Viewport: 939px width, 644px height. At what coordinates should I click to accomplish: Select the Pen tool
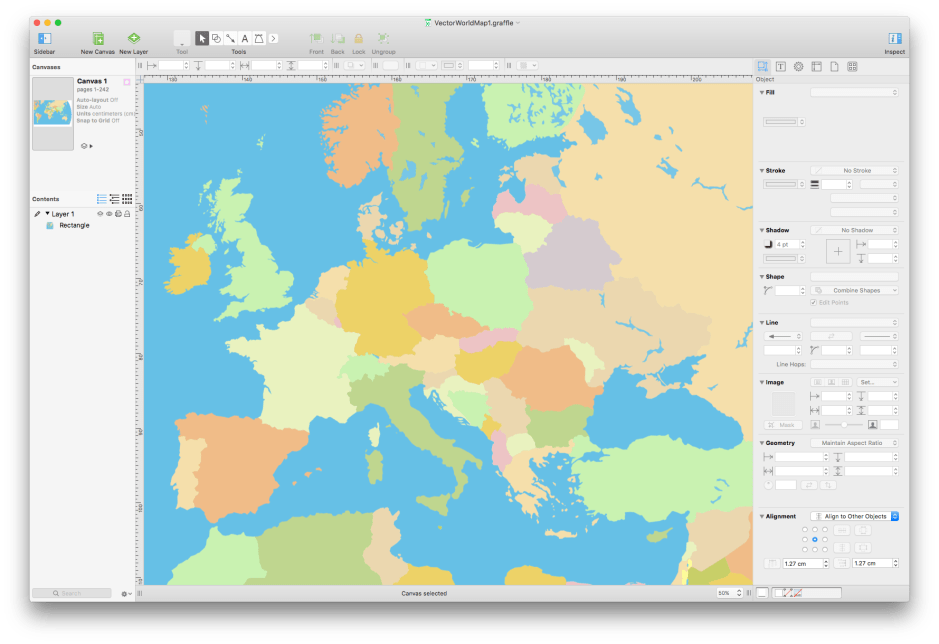pyautogui.click(x=258, y=38)
